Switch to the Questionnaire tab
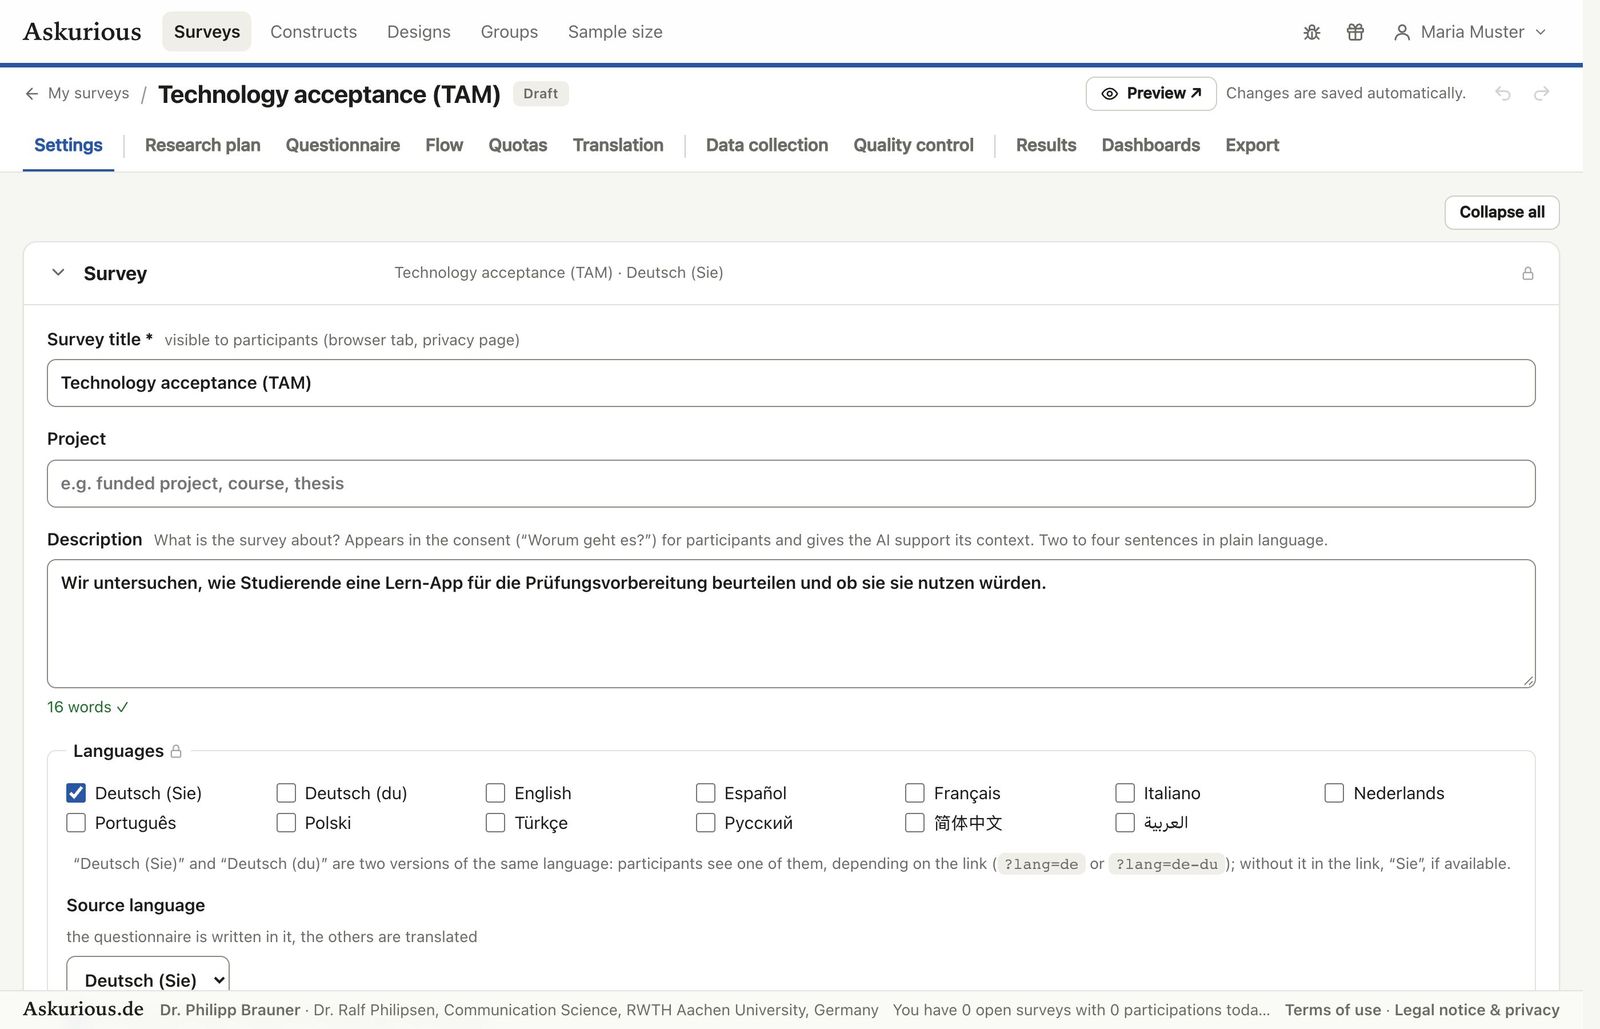 point(343,145)
